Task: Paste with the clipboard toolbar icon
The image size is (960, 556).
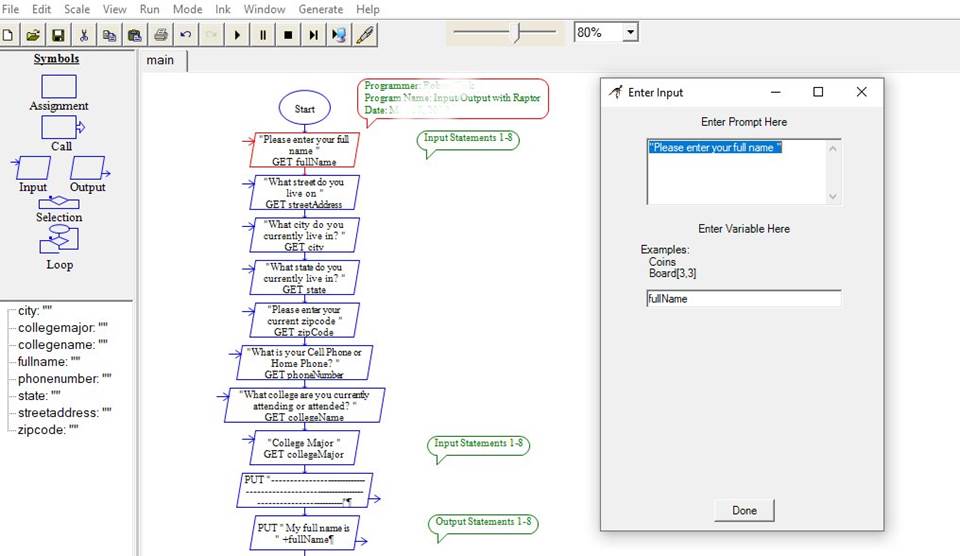Action: (x=135, y=35)
